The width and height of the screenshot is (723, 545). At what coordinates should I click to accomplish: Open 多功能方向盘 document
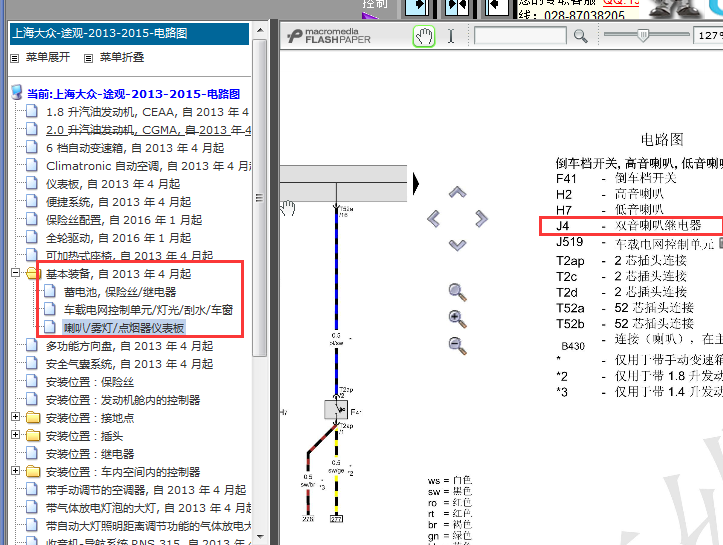click(130, 346)
